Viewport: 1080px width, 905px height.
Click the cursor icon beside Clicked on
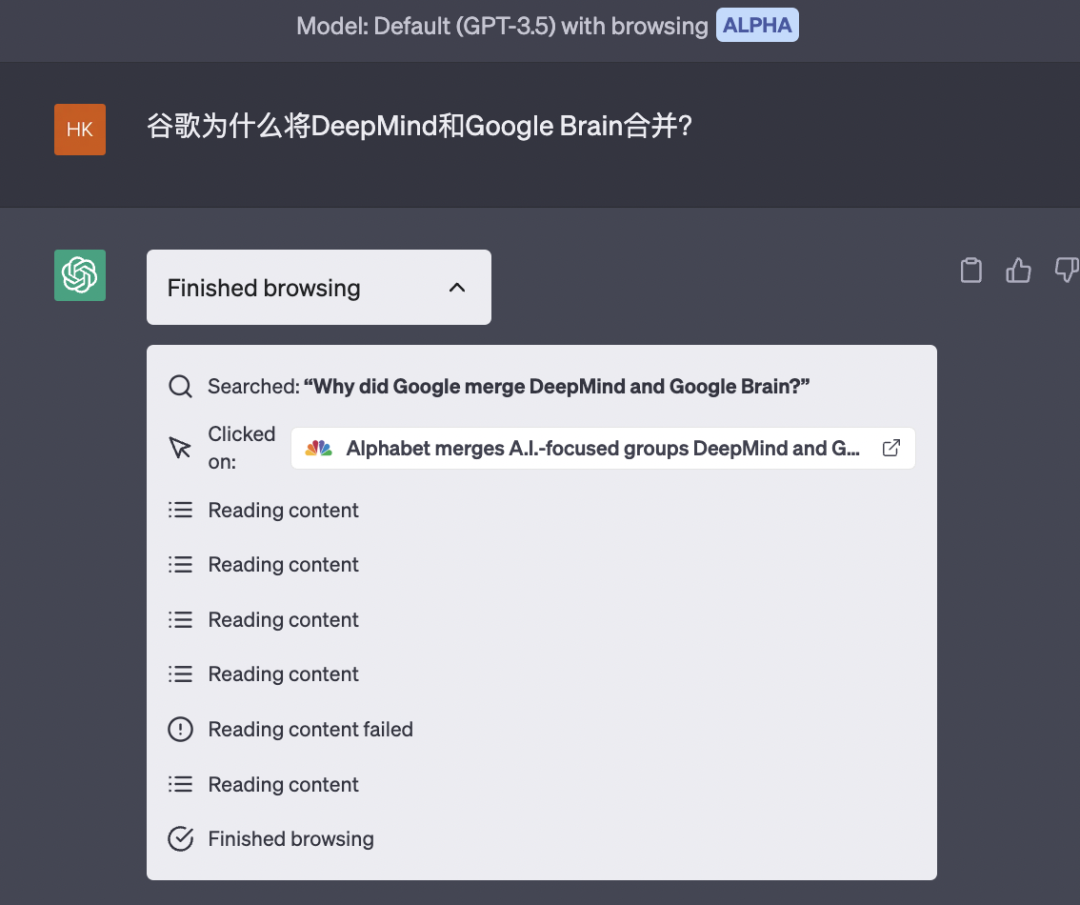(x=180, y=448)
